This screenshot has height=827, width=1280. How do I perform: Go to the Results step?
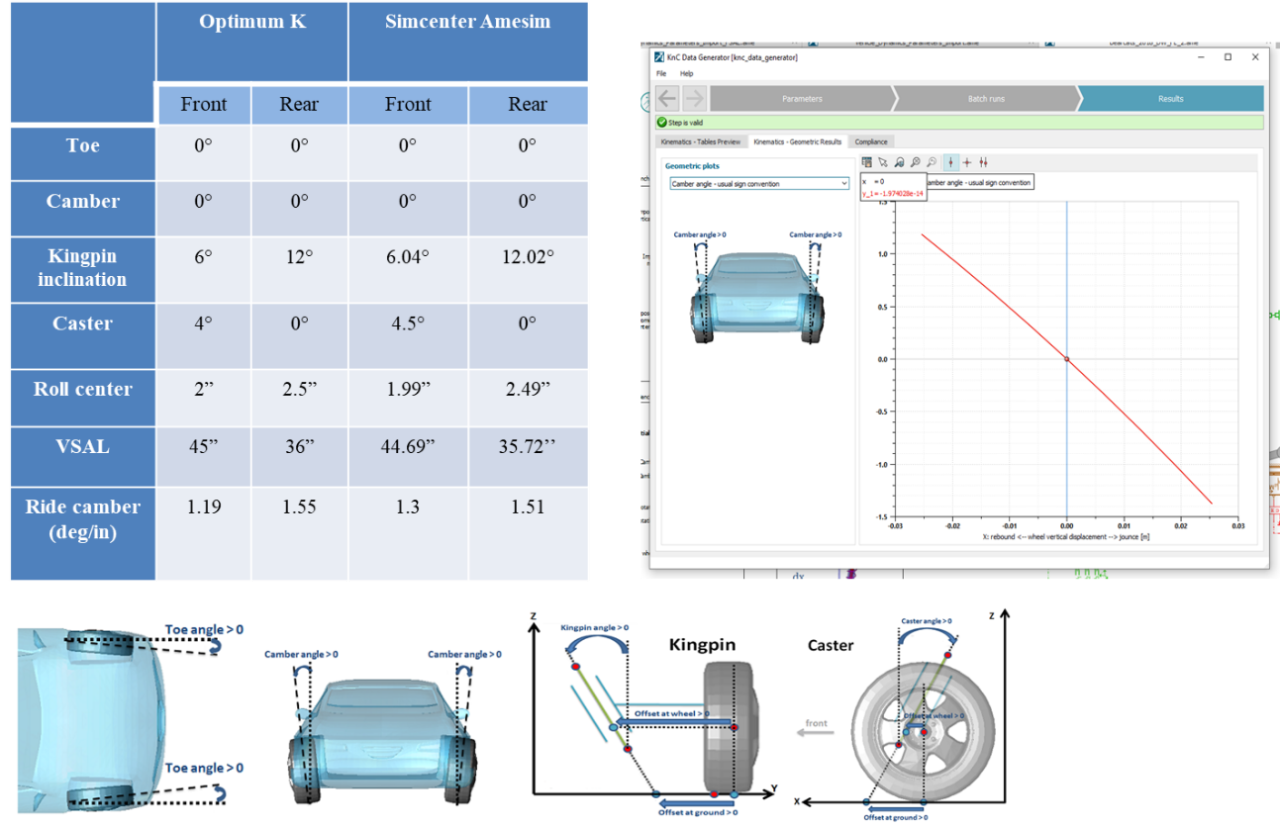(x=1170, y=99)
